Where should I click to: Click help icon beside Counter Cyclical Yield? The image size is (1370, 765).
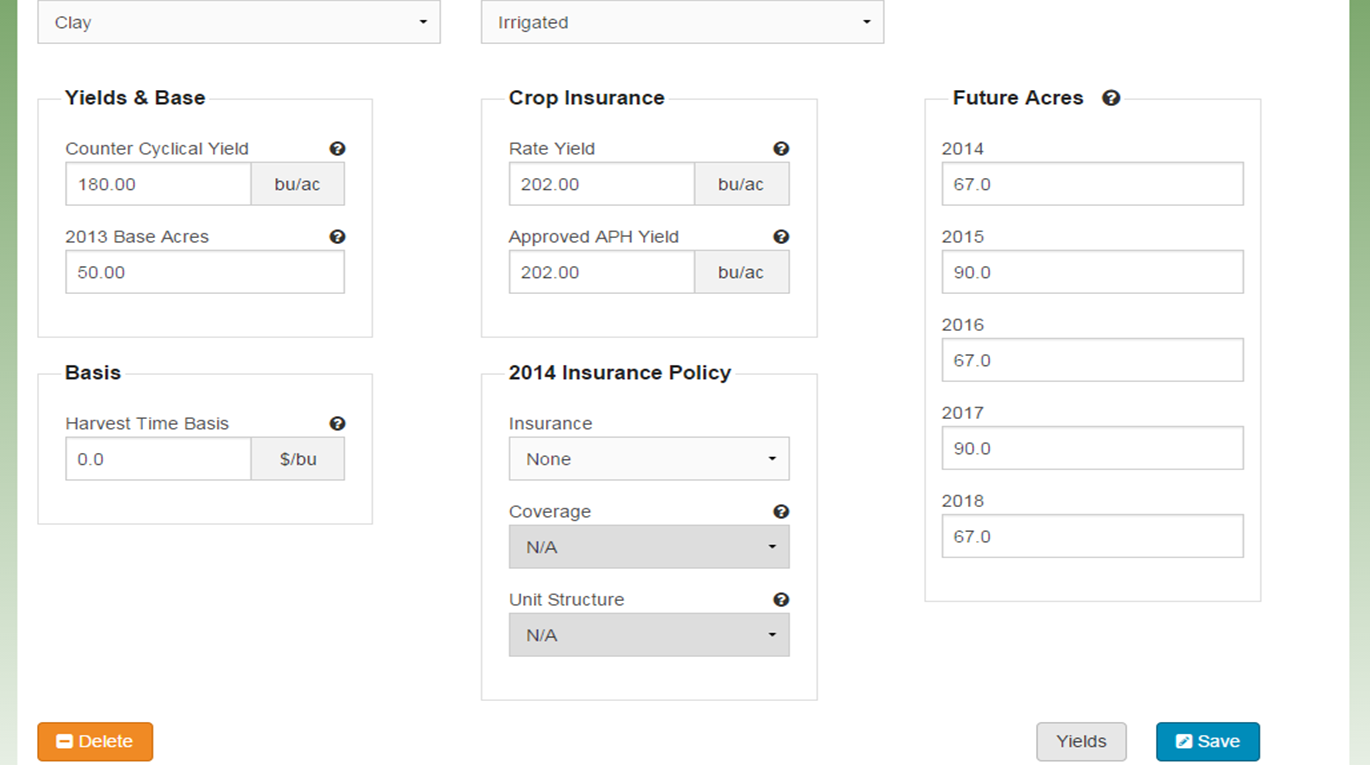click(337, 149)
